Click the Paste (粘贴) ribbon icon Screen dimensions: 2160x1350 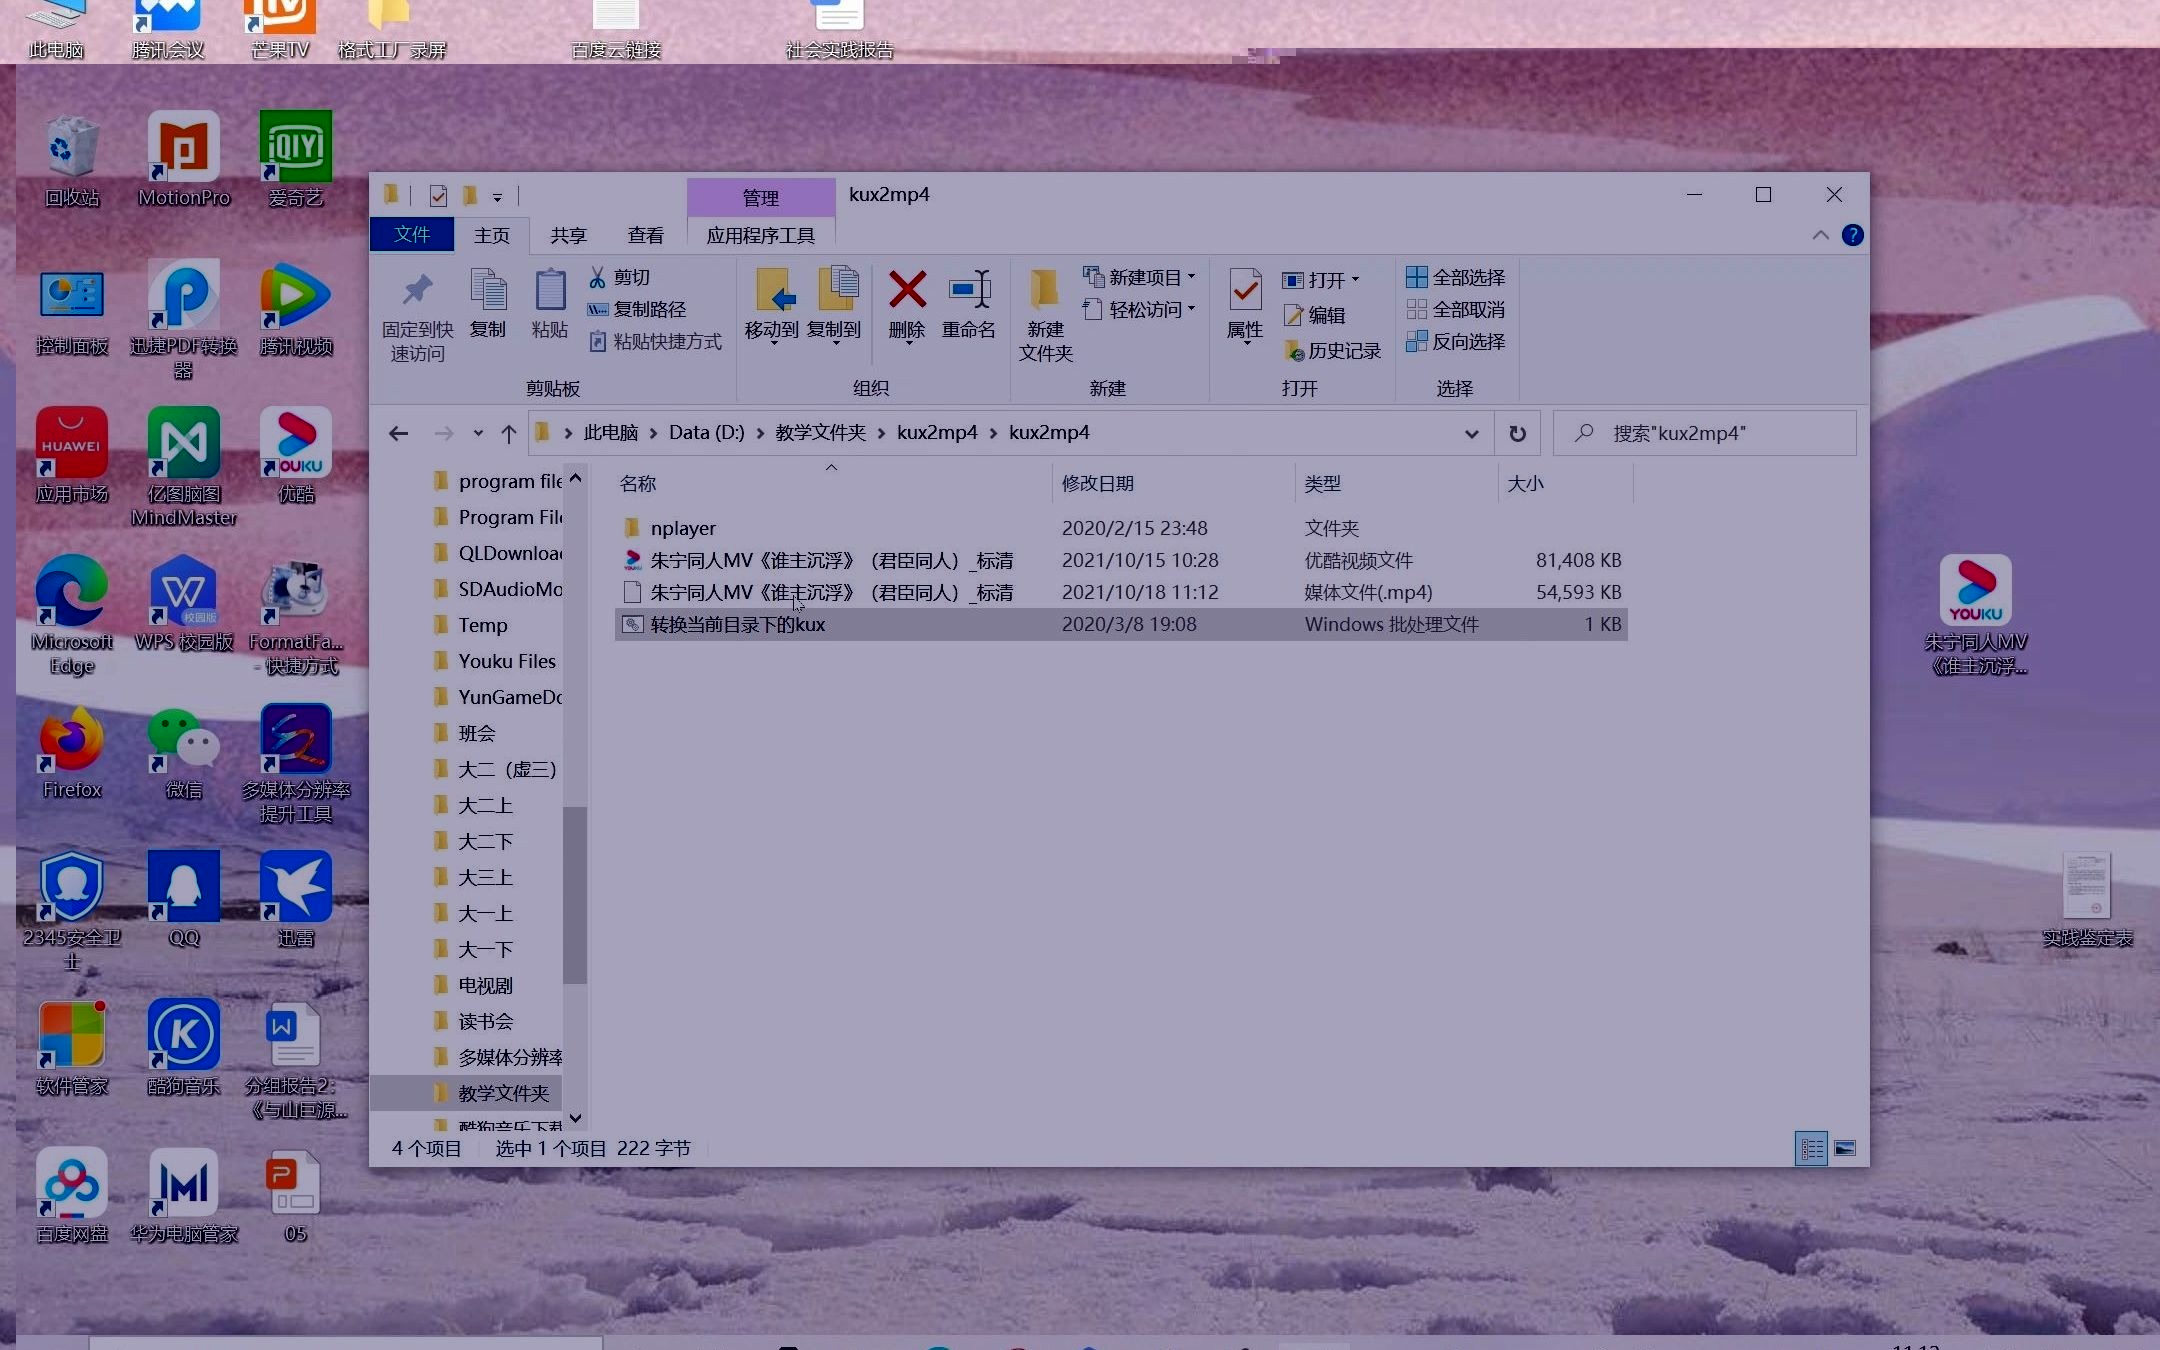pos(549,291)
